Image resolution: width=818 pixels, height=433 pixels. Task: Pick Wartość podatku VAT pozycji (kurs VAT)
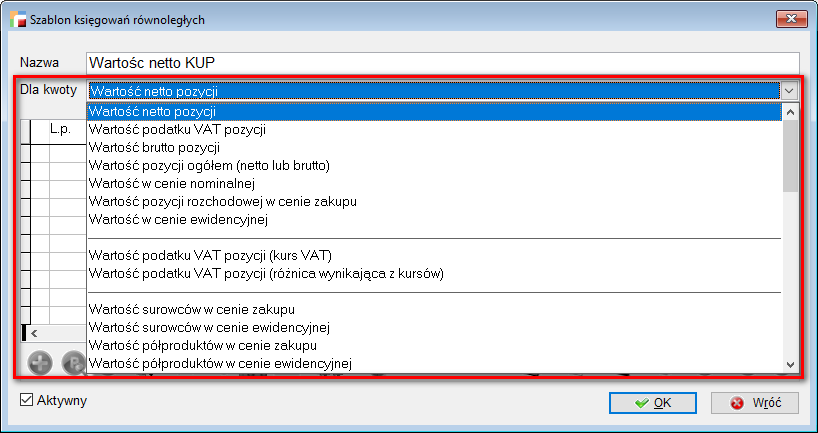(x=210, y=255)
